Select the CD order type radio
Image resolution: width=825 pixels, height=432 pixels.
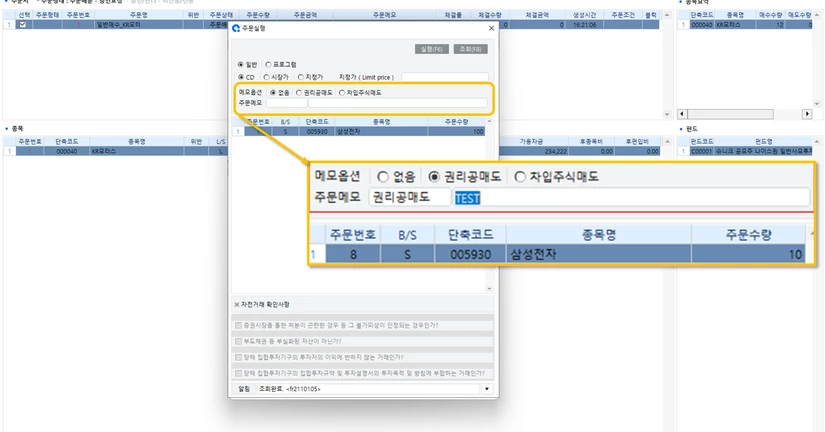tap(241, 77)
